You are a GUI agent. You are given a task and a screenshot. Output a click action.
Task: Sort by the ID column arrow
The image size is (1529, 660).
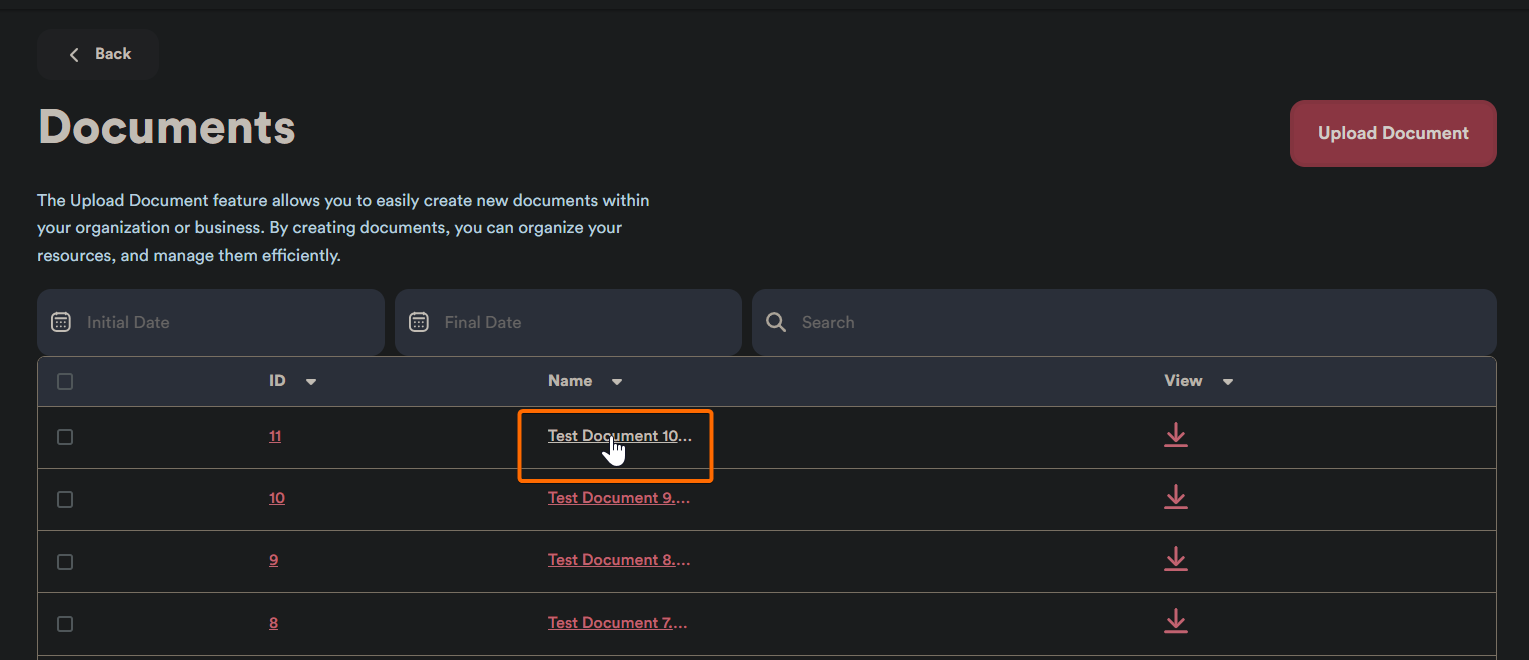pyautogui.click(x=311, y=382)
